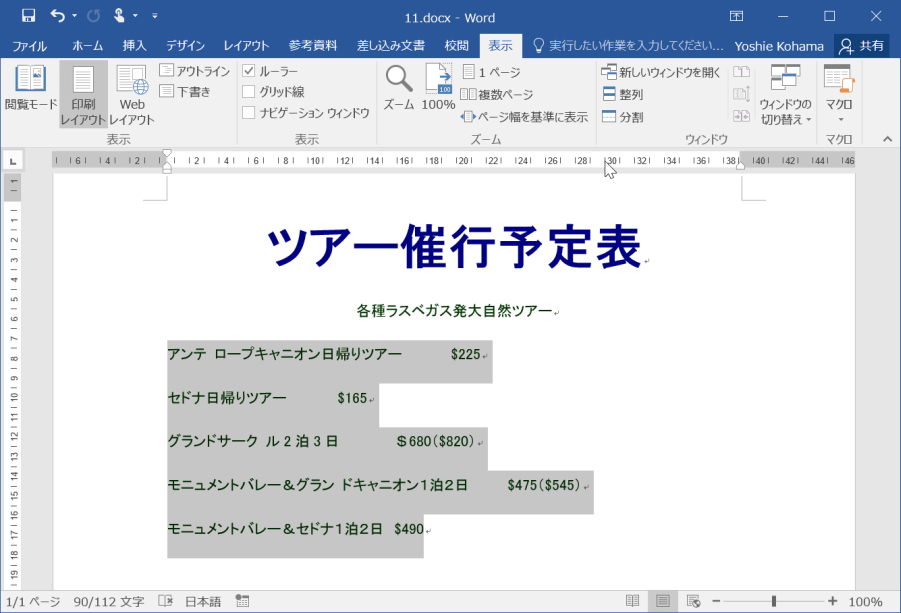Open the undo history dropdown arrow

pos(75,16)
